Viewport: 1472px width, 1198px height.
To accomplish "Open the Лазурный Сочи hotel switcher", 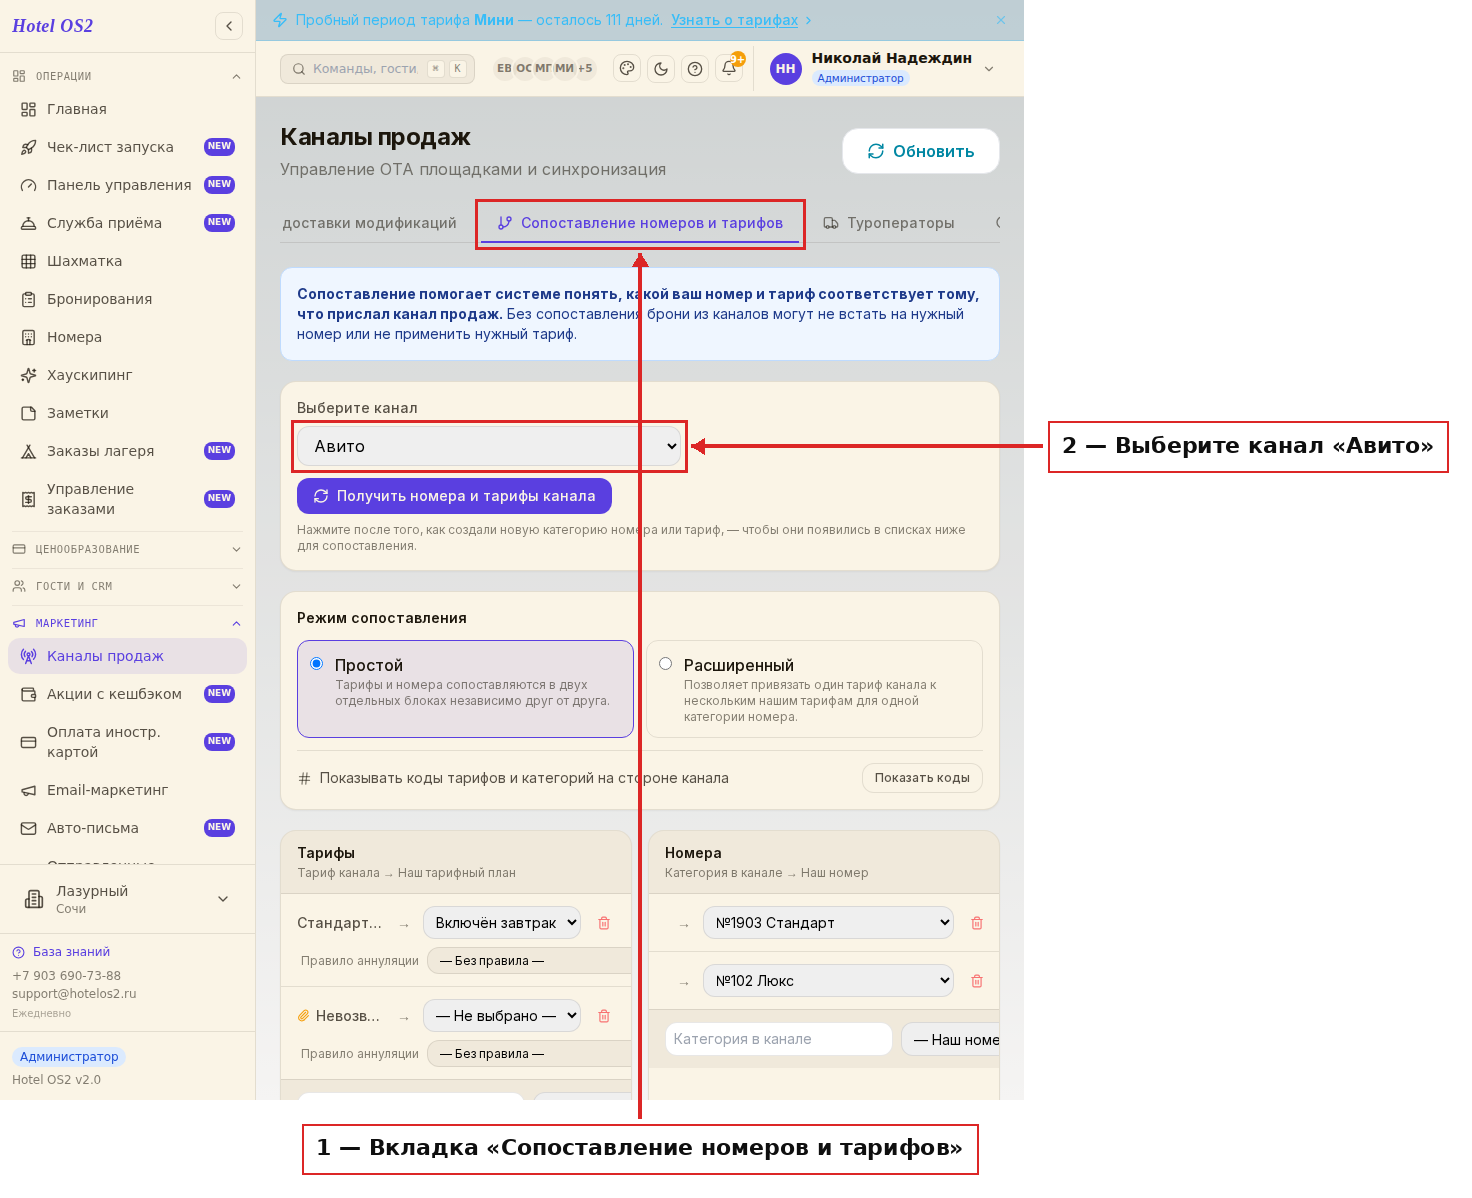I will tap(127, 899).
